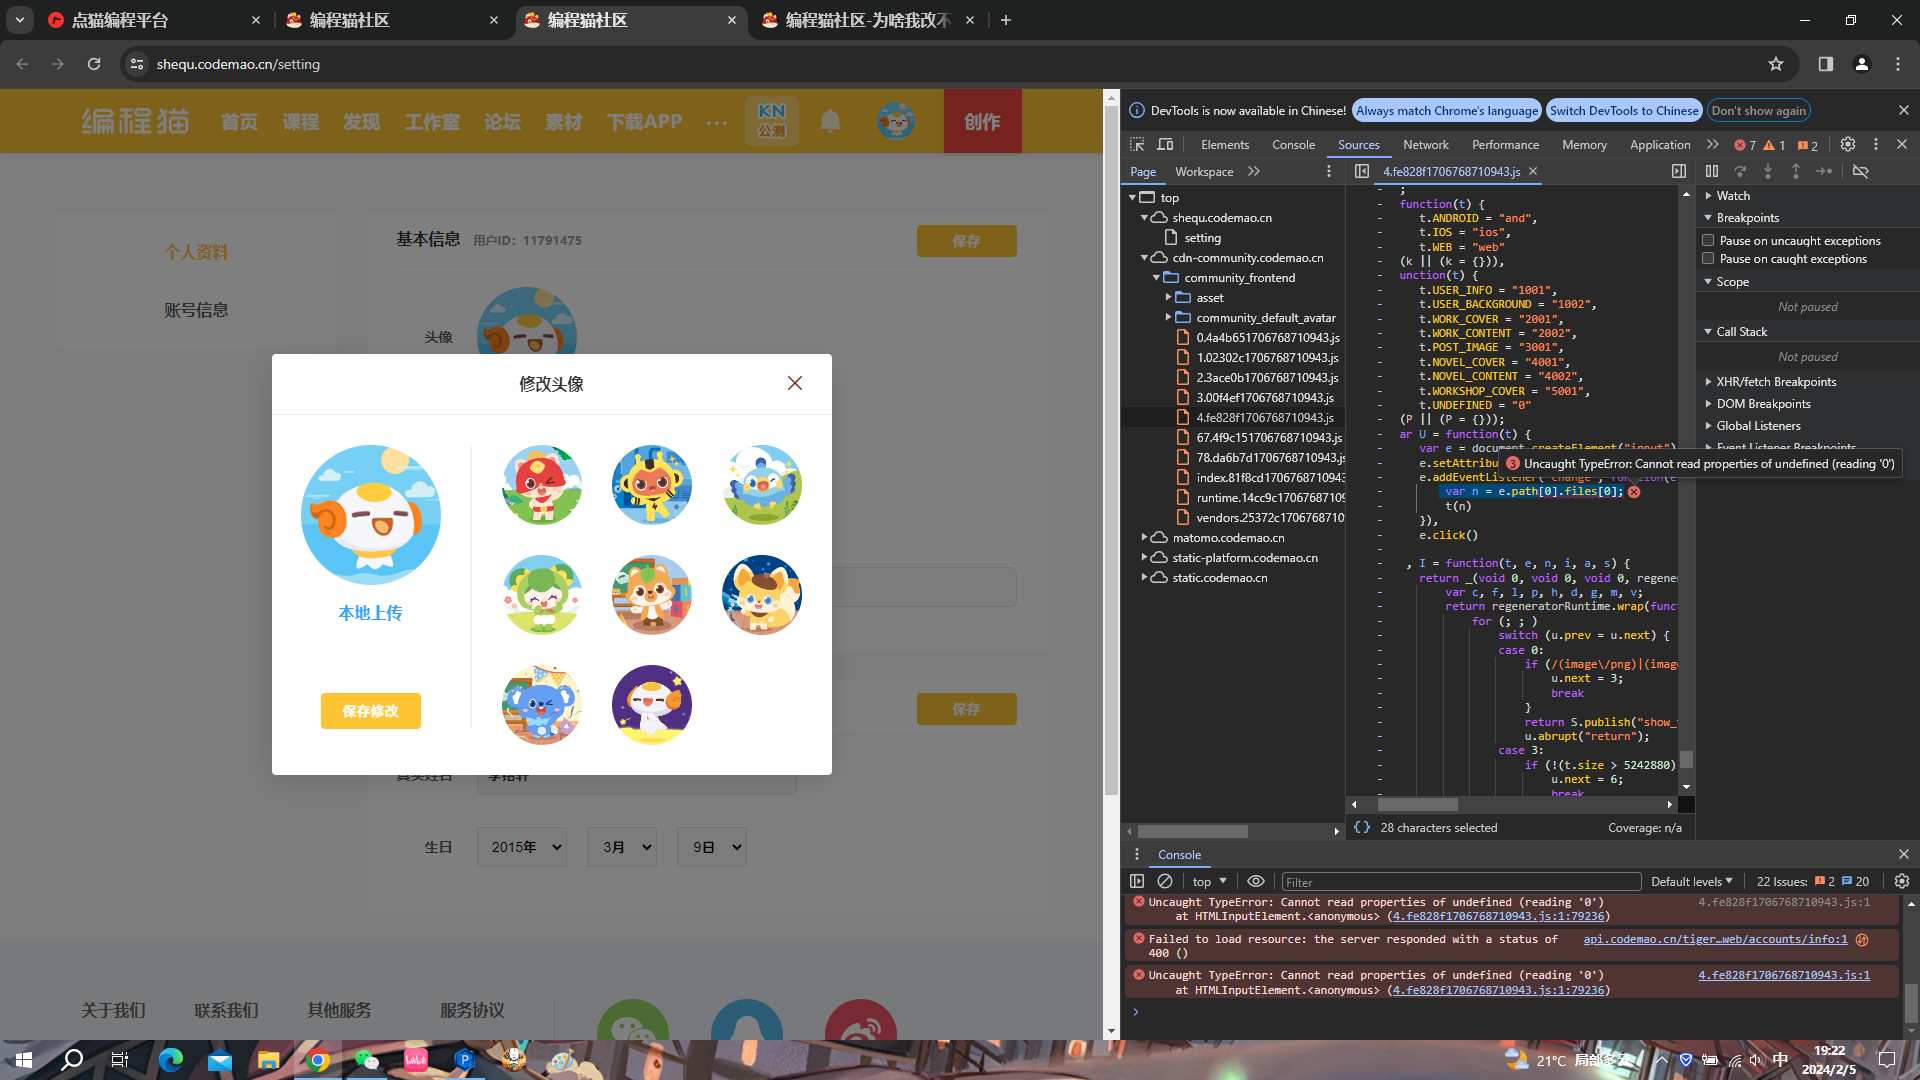Screen dimensions: 1920x1080
Task: Open the Workspace tab in Sources
Action: click(1204, 172)
